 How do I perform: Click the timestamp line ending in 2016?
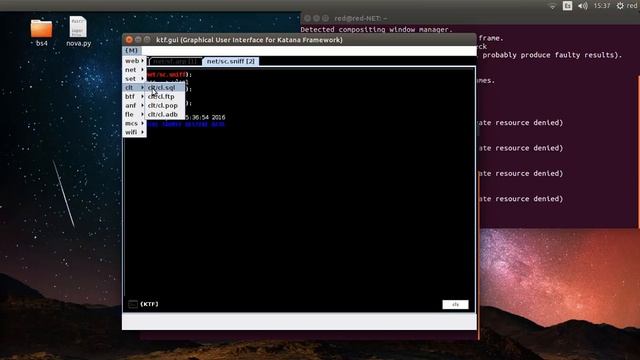point(205,117)
